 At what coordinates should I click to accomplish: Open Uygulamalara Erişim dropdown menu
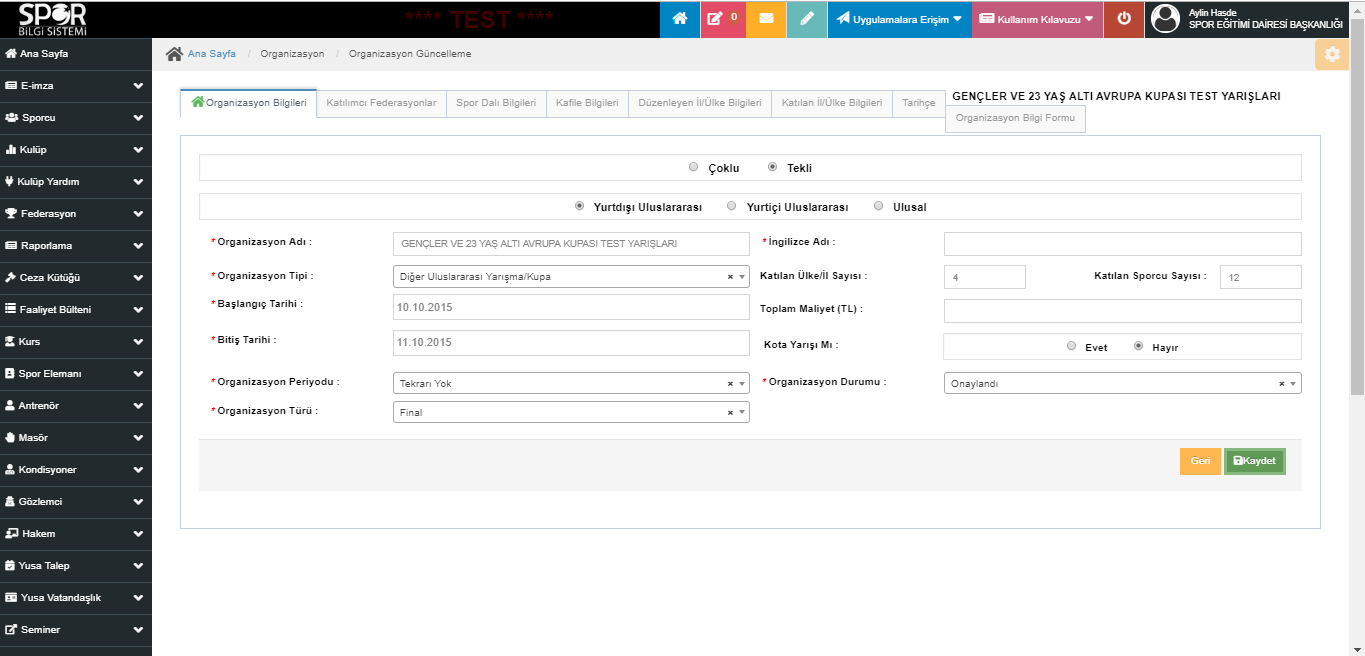[x=899, y=19]
